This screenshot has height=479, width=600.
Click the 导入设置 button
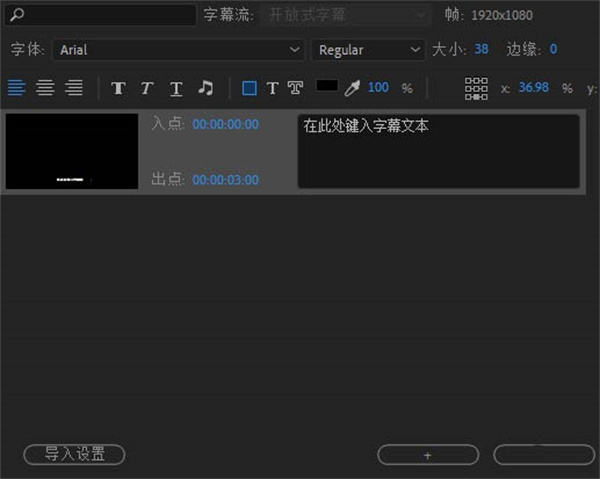(74, 454)
